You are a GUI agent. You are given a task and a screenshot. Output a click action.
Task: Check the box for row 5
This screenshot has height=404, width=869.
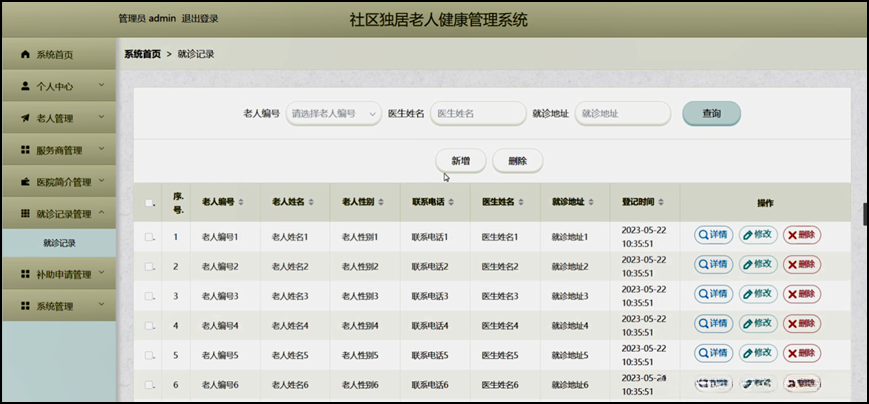149,355
